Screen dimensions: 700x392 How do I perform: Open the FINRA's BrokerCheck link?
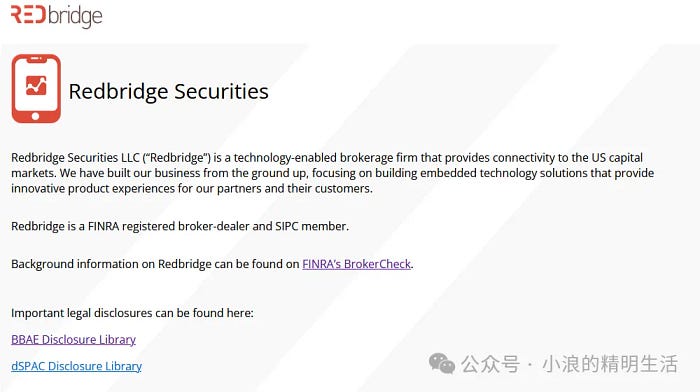[356, 264]
